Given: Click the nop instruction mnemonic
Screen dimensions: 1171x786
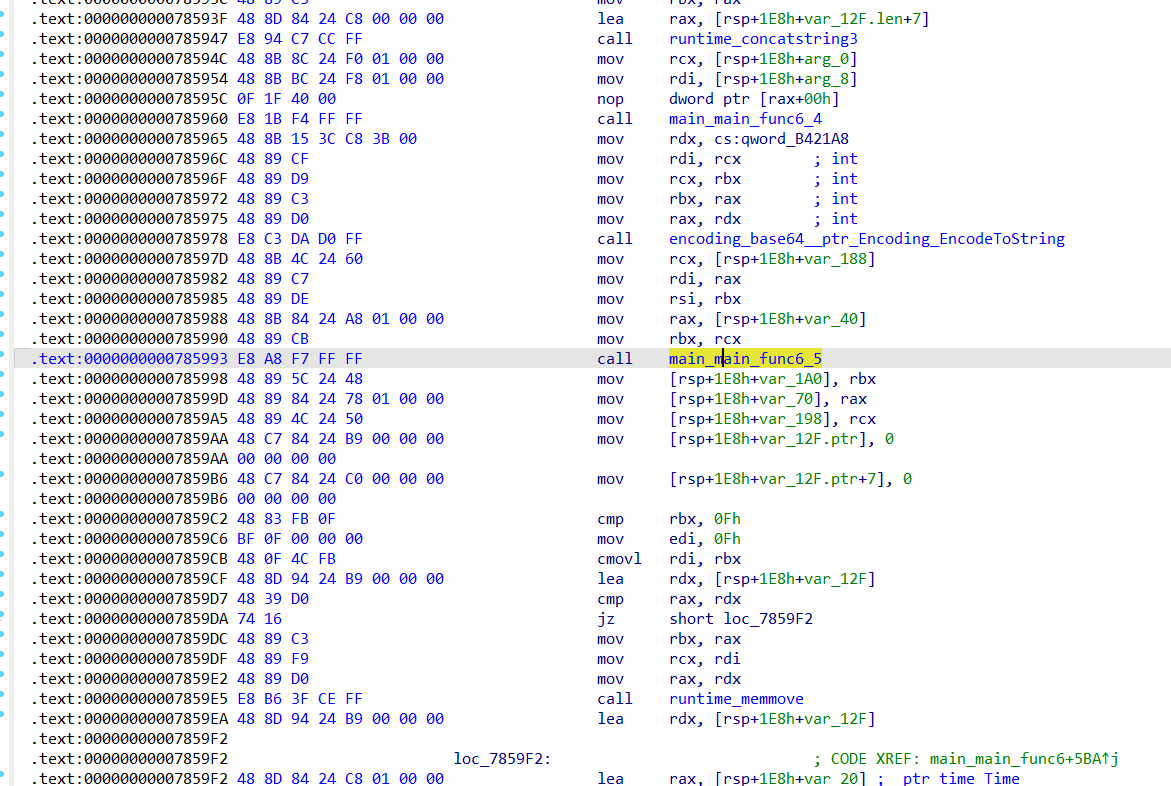Looking at the screenshot, I should (x=610, y=99).
